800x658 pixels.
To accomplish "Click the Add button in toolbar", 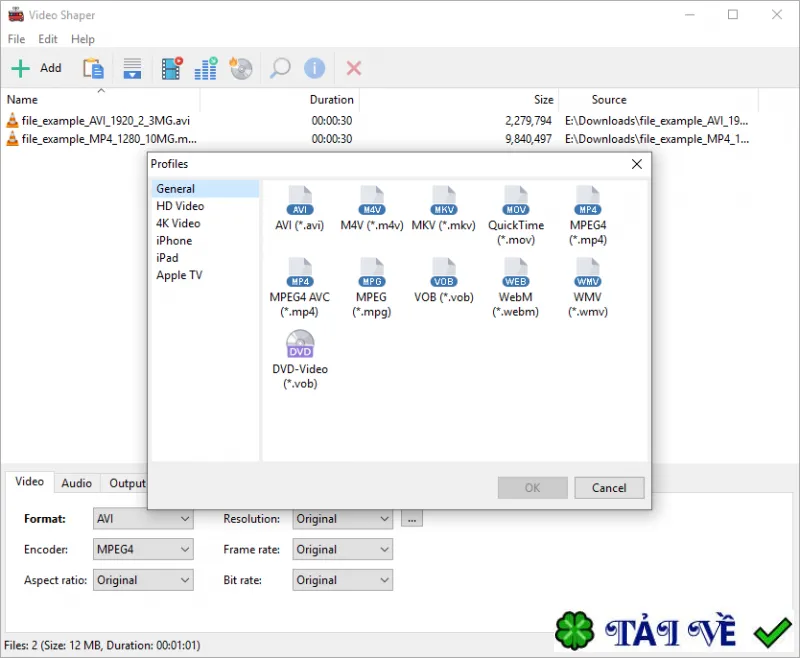I will [x=37, y=68].
